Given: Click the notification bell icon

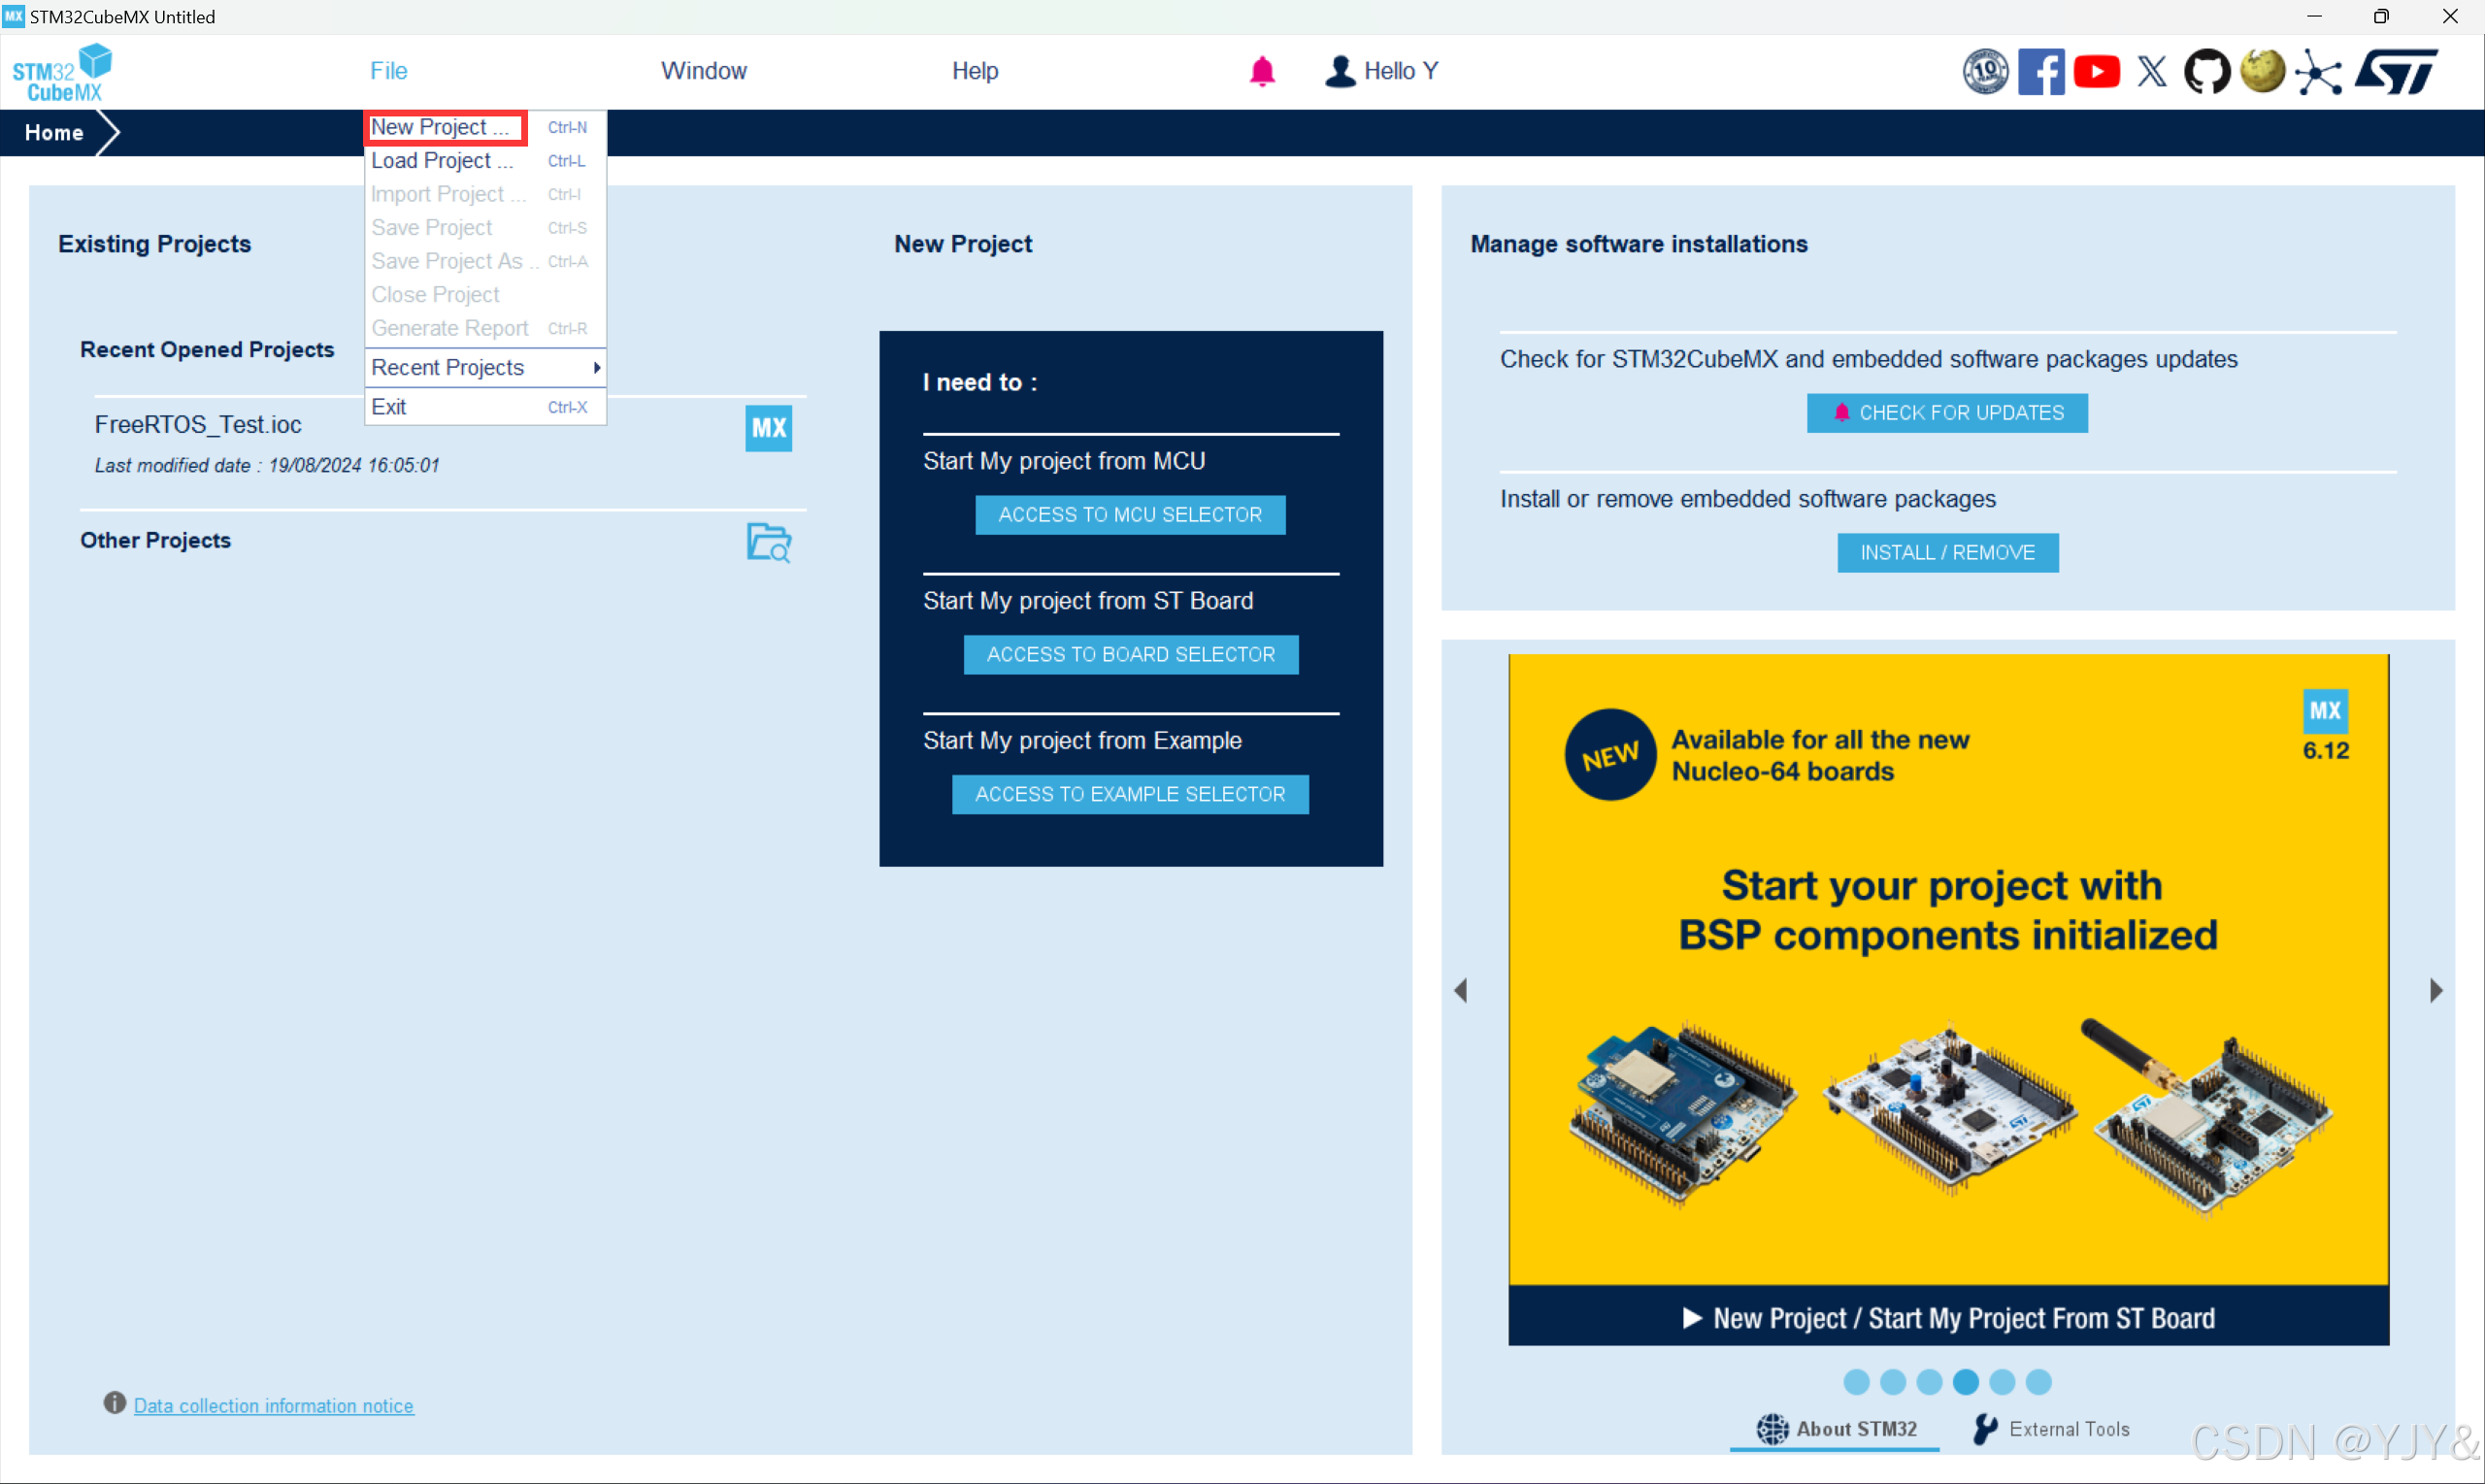Looking at the screenshot, I should pyautogui.click(x=1262, y=71).
